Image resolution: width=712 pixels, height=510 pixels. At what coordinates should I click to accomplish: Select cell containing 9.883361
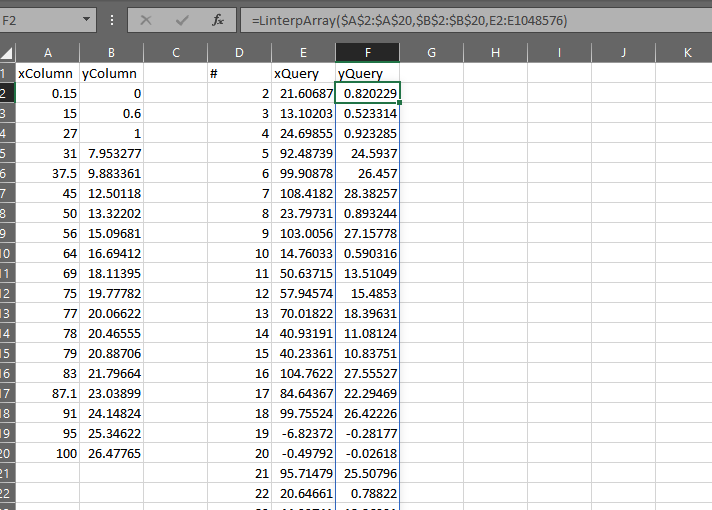(x=111, y=173)
